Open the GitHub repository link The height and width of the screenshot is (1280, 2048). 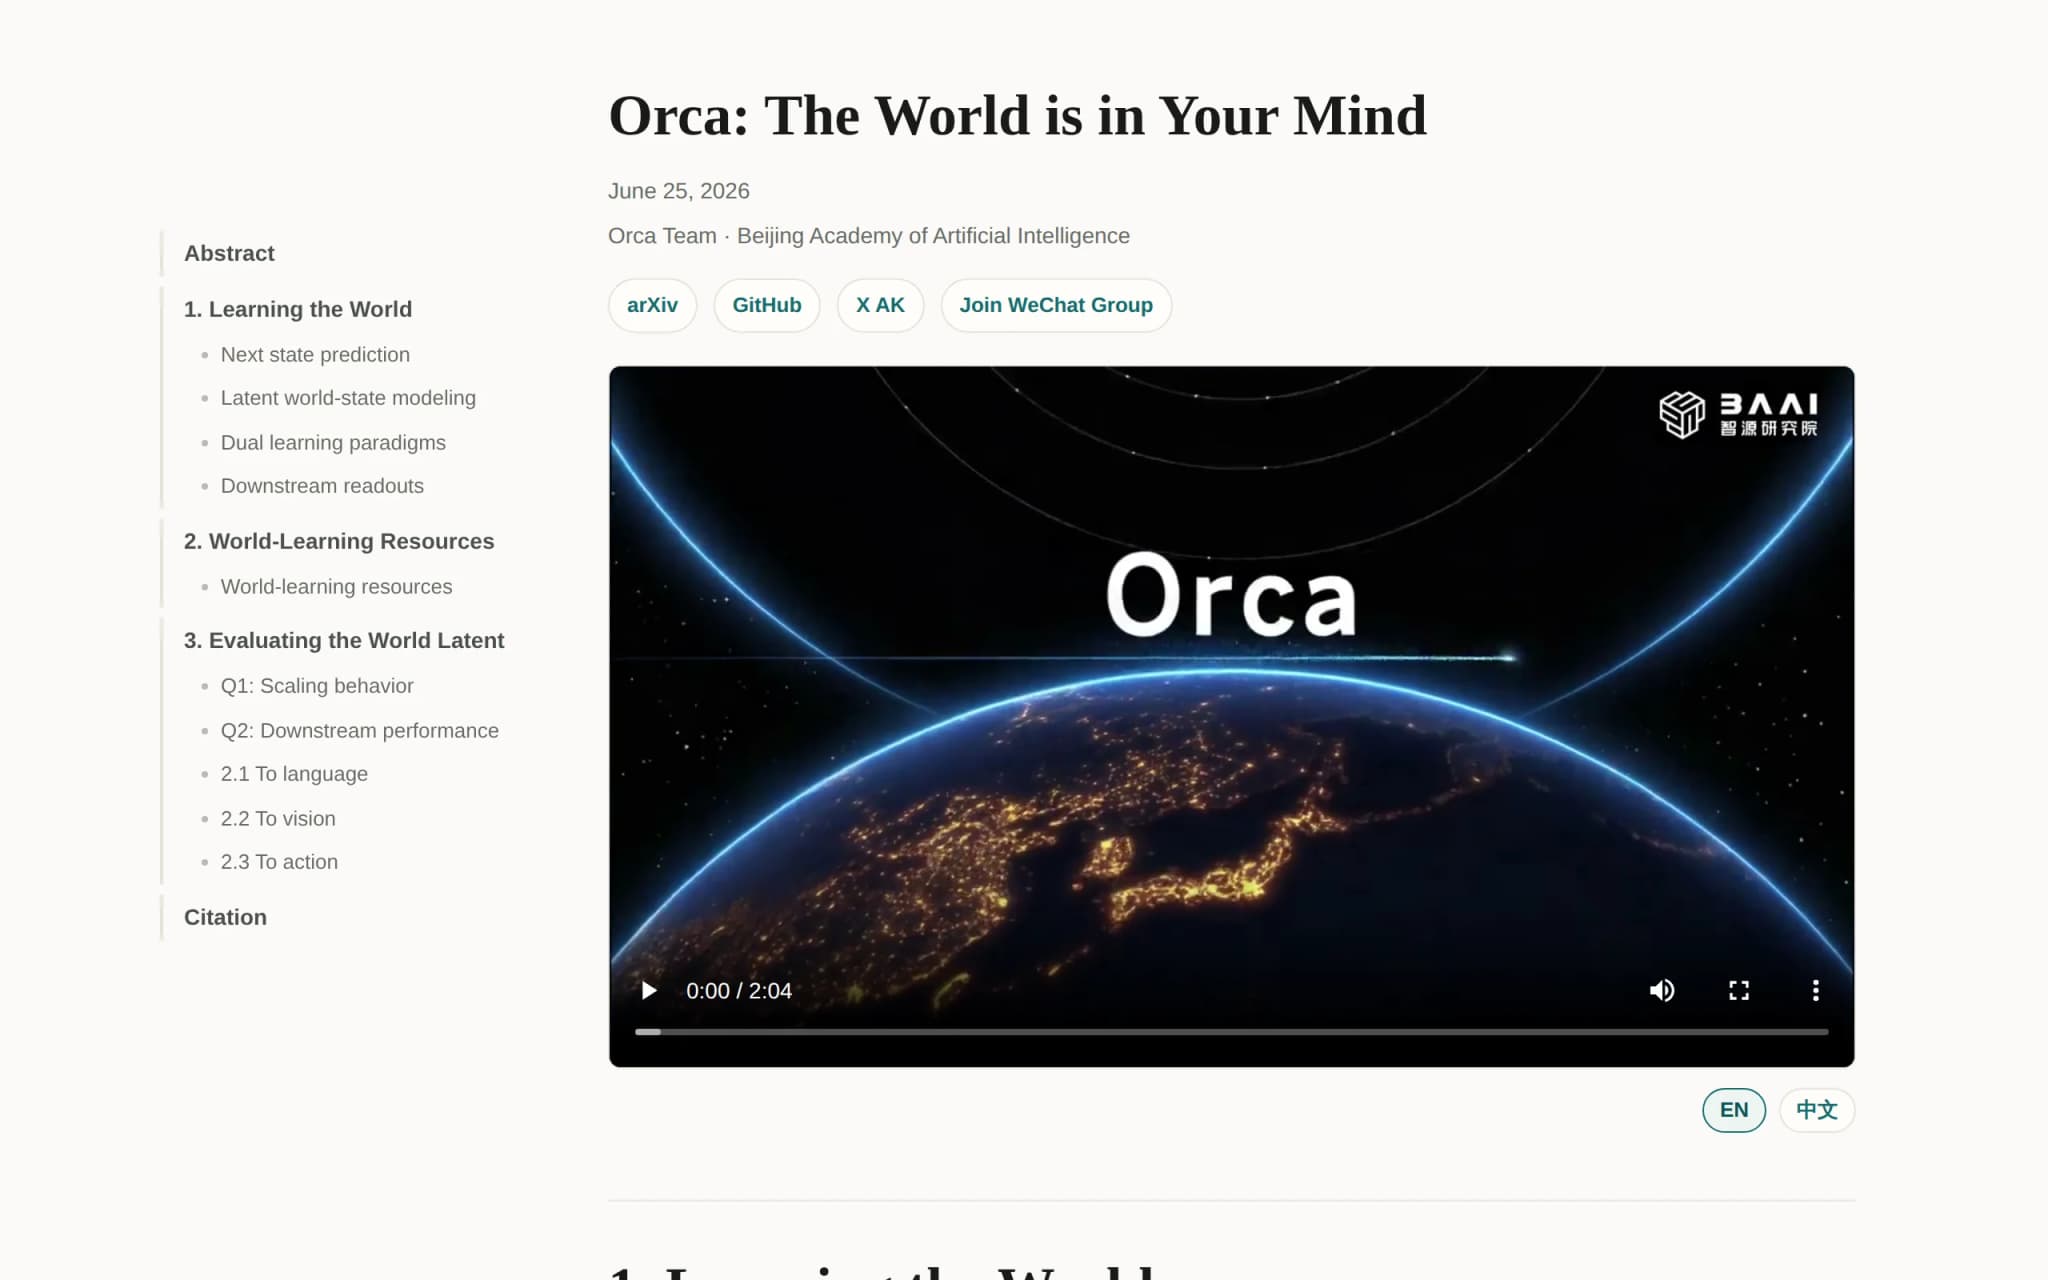(x=766, y=305)
